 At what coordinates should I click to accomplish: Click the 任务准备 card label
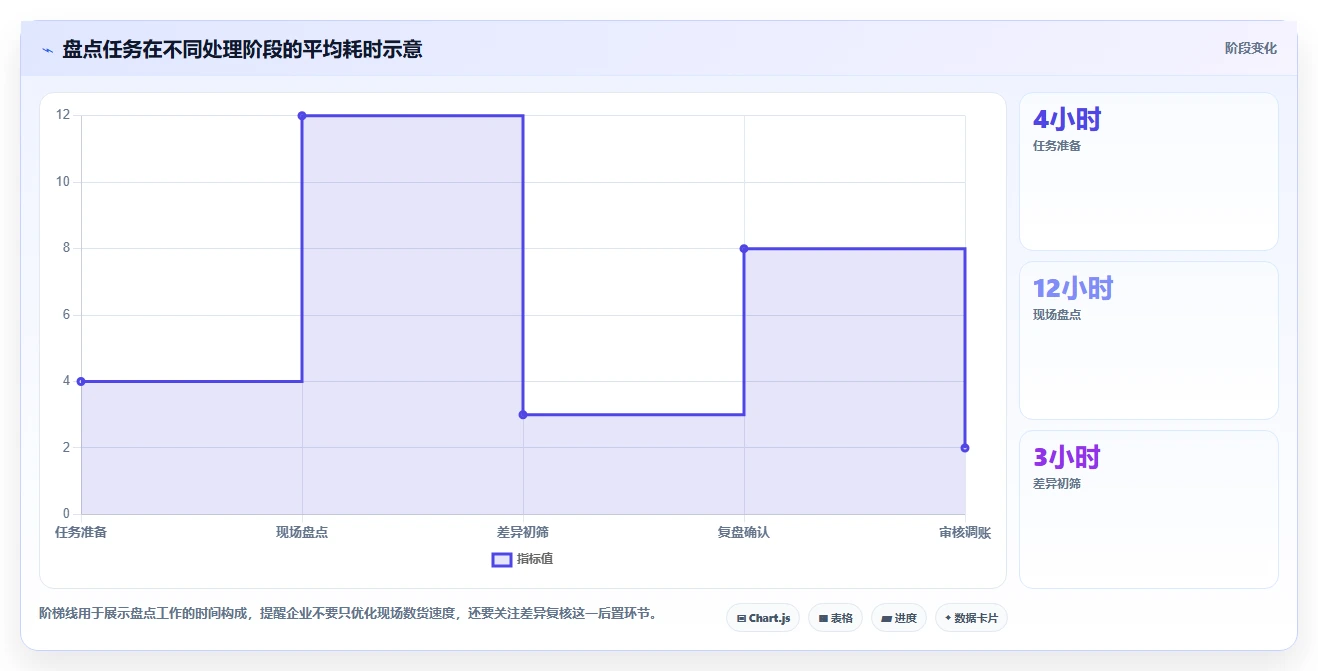point(1057,146)
